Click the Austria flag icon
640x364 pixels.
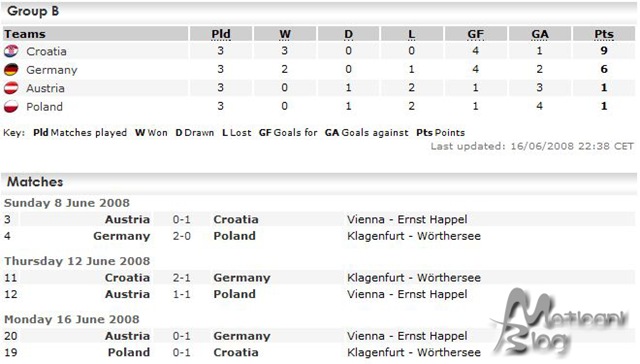click(x=11, y=88)
